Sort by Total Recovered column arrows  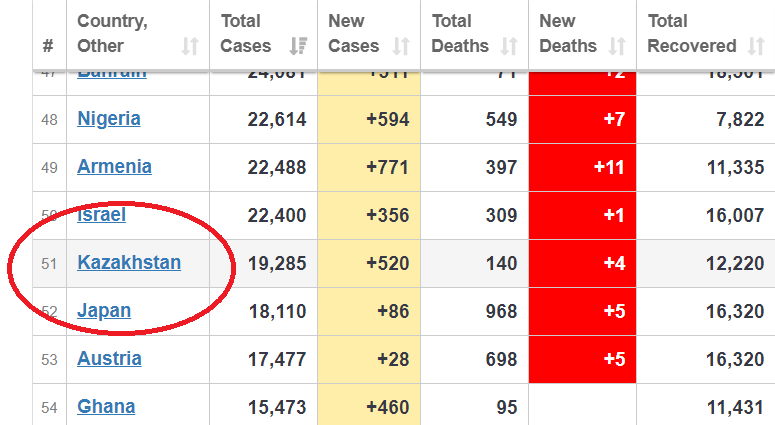tap(756, 46)
